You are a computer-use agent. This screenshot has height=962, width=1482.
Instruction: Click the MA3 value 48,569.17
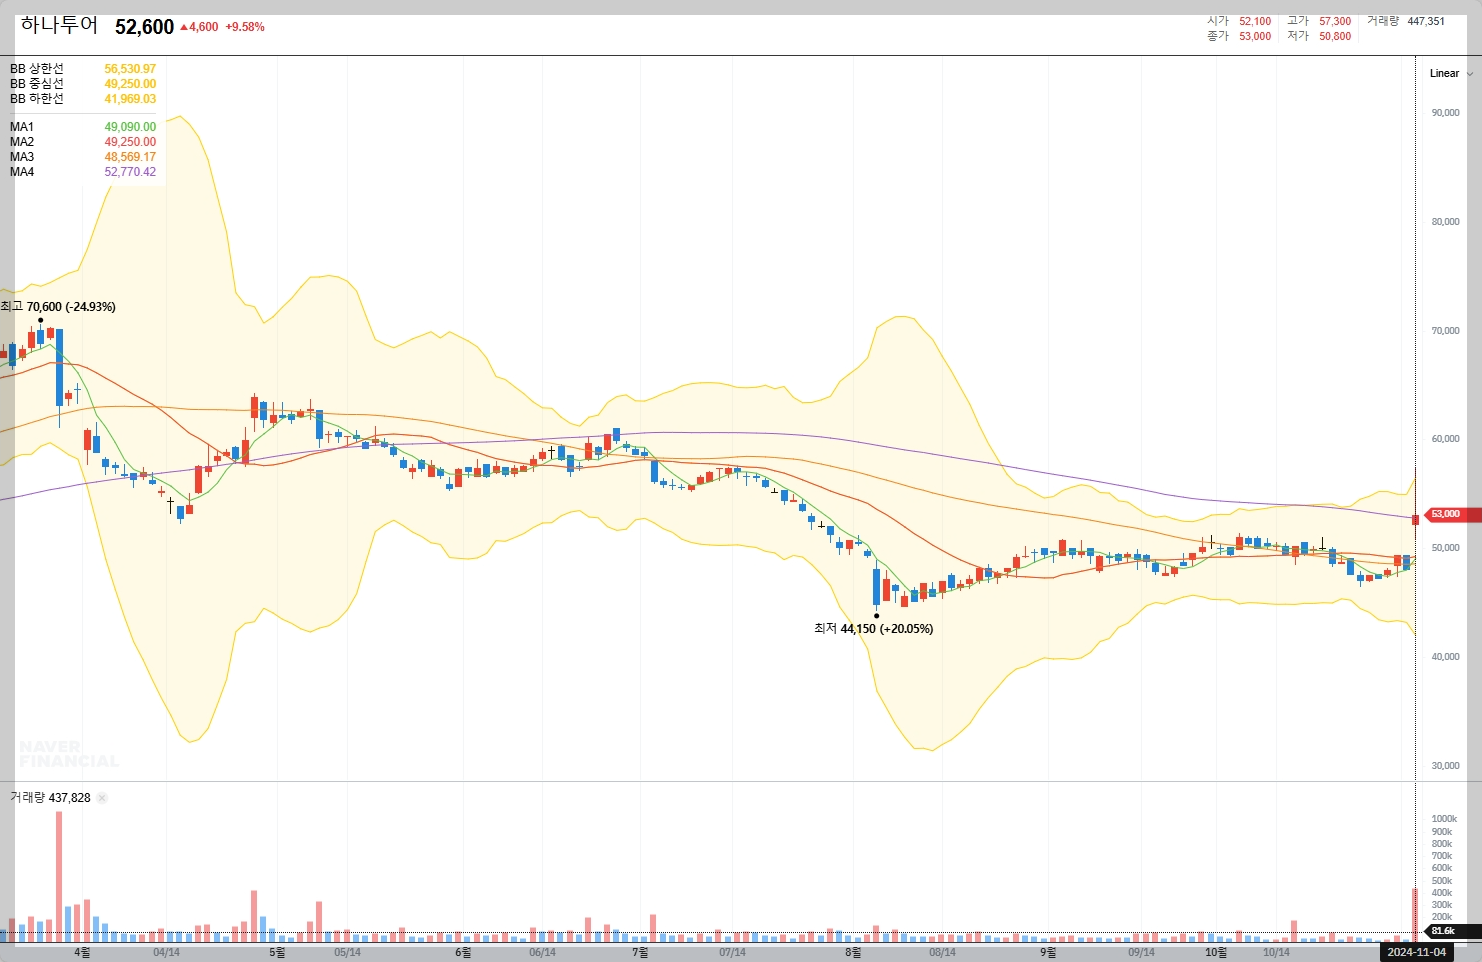[130, 157]
